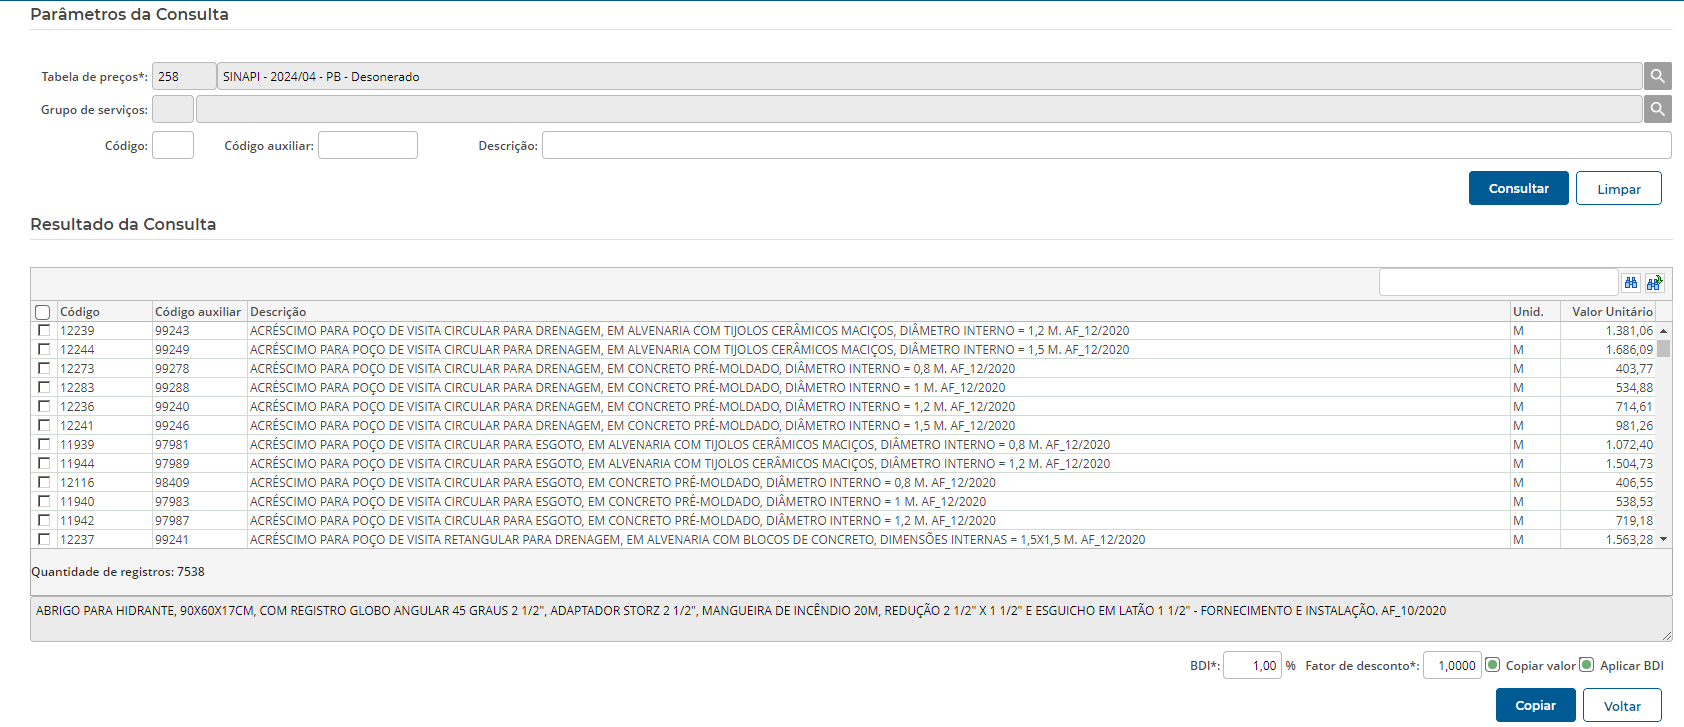Sort by Valor Unitário column header
Image resolution: width=1684 pixels, height=727 pixels.
tap(1611, 312)
